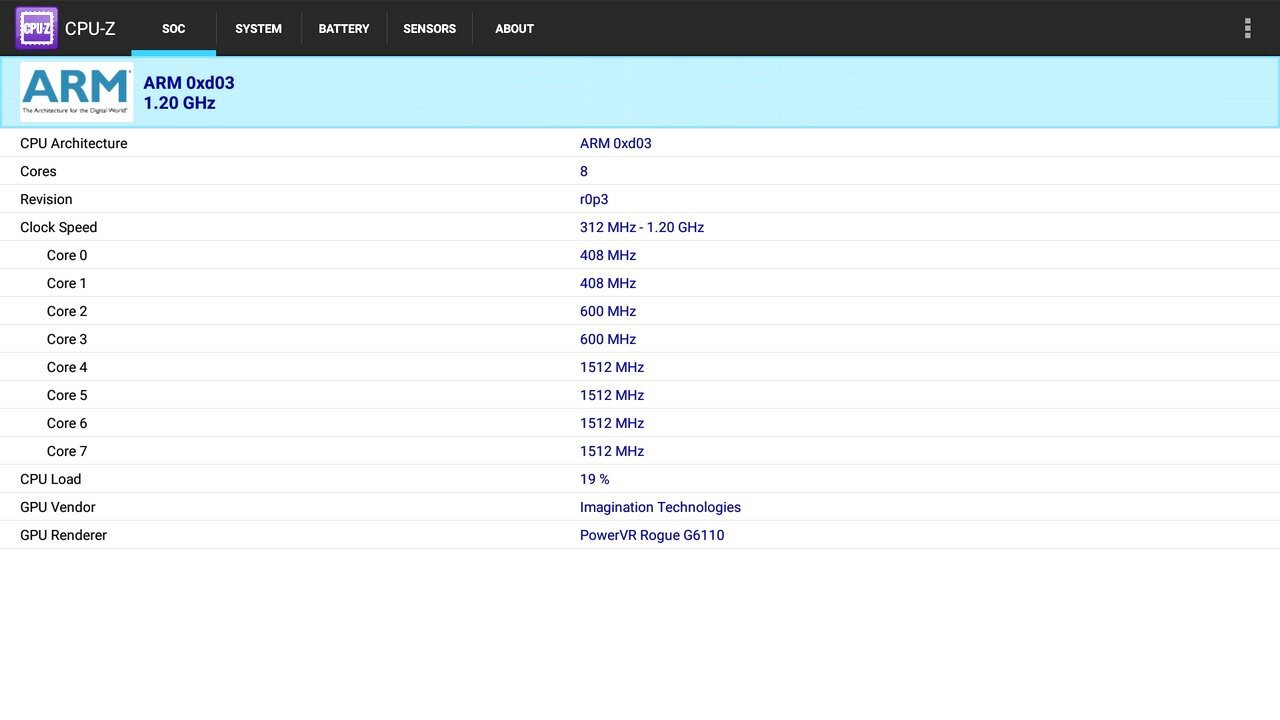This screenshot has height=720, width=1280.
Task: Click Core 3's '600 MHz' value
Action: (x=608, y=339)
